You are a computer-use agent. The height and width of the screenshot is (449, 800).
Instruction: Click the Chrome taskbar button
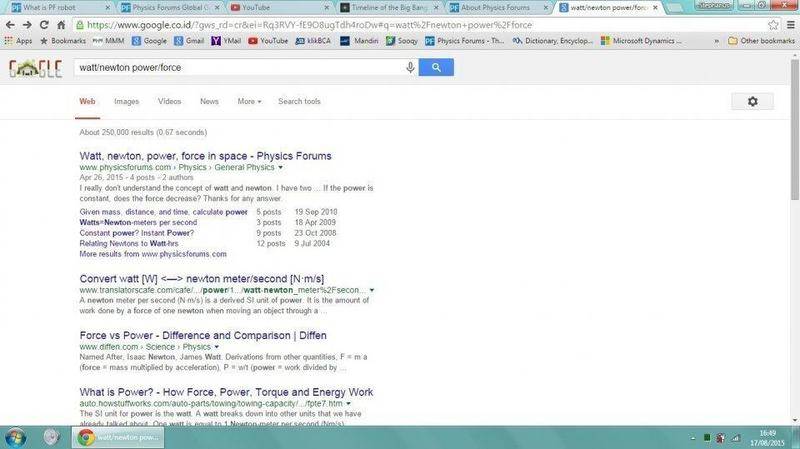tap(118, 438)
